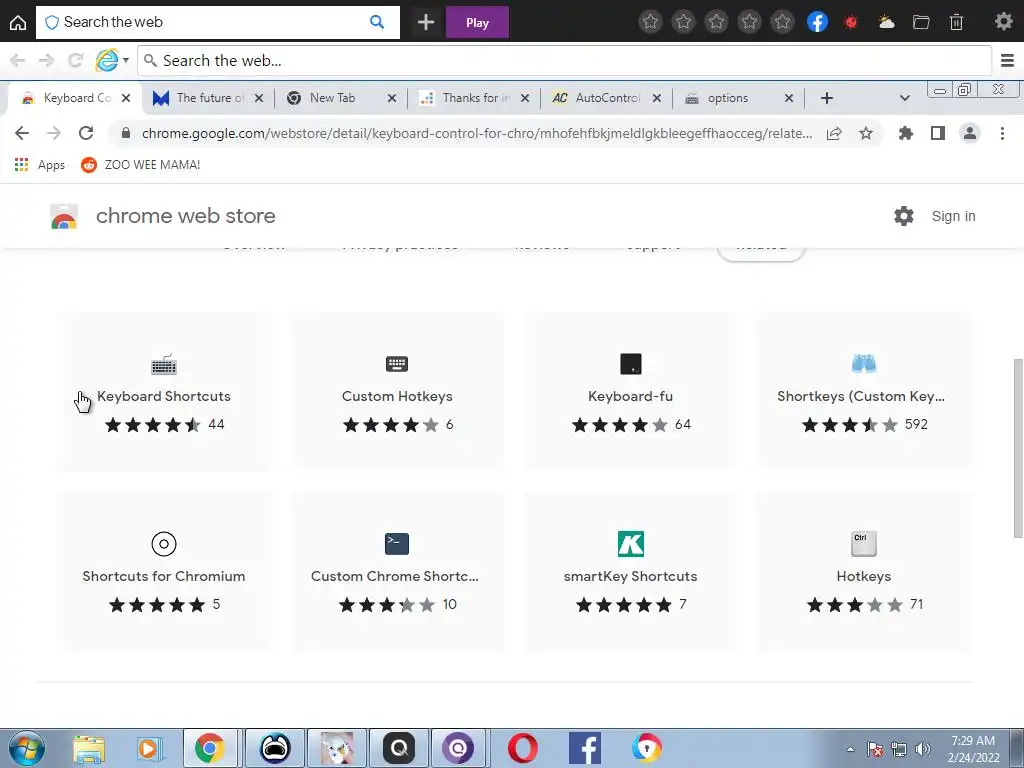1024x768 pixels.
Task: Open the outer browser hamburger menu
Action: pos(1007,61)
